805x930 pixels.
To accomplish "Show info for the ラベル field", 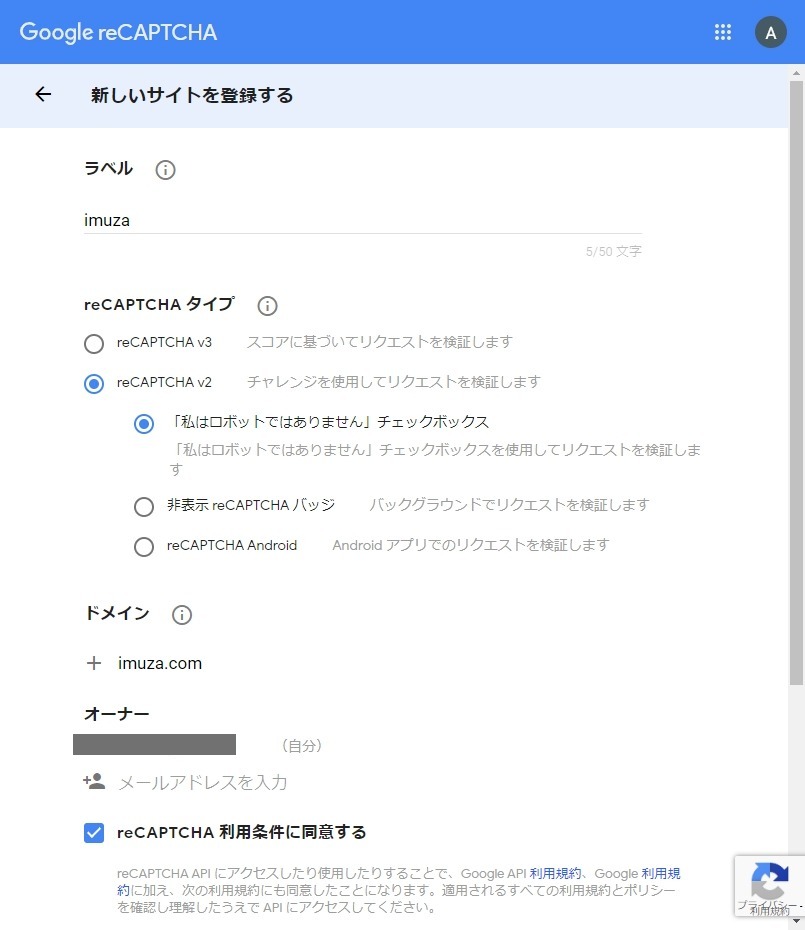I will 165,170.
